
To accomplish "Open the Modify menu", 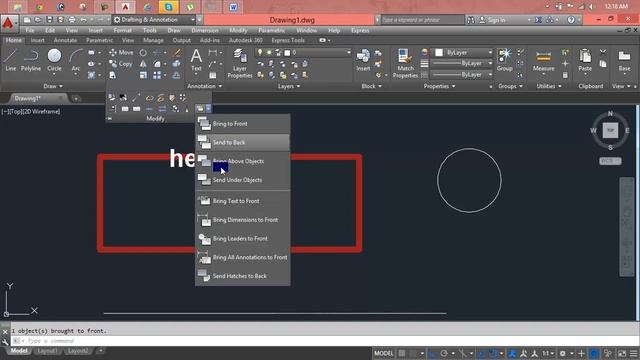I will [238, 31].
